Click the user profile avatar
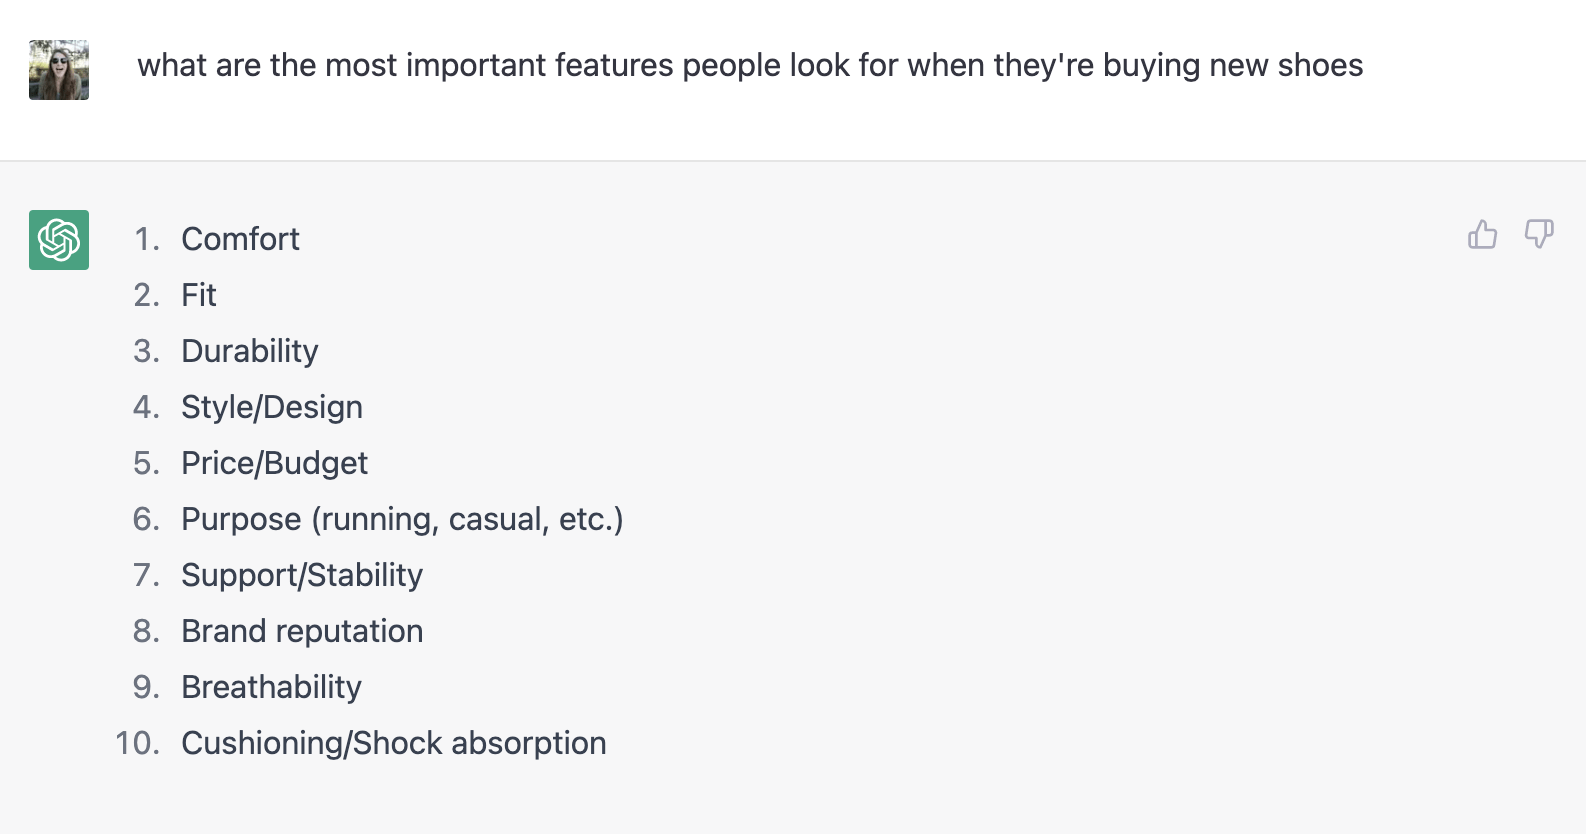This screenshot has height=834, width=1586. [58, 70]
